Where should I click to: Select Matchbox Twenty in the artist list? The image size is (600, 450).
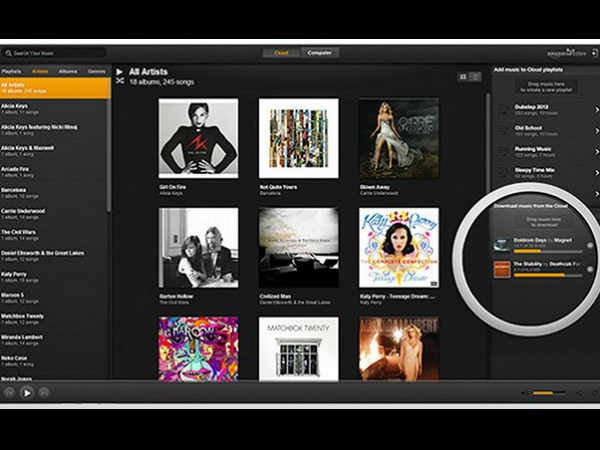pos(55,320)
